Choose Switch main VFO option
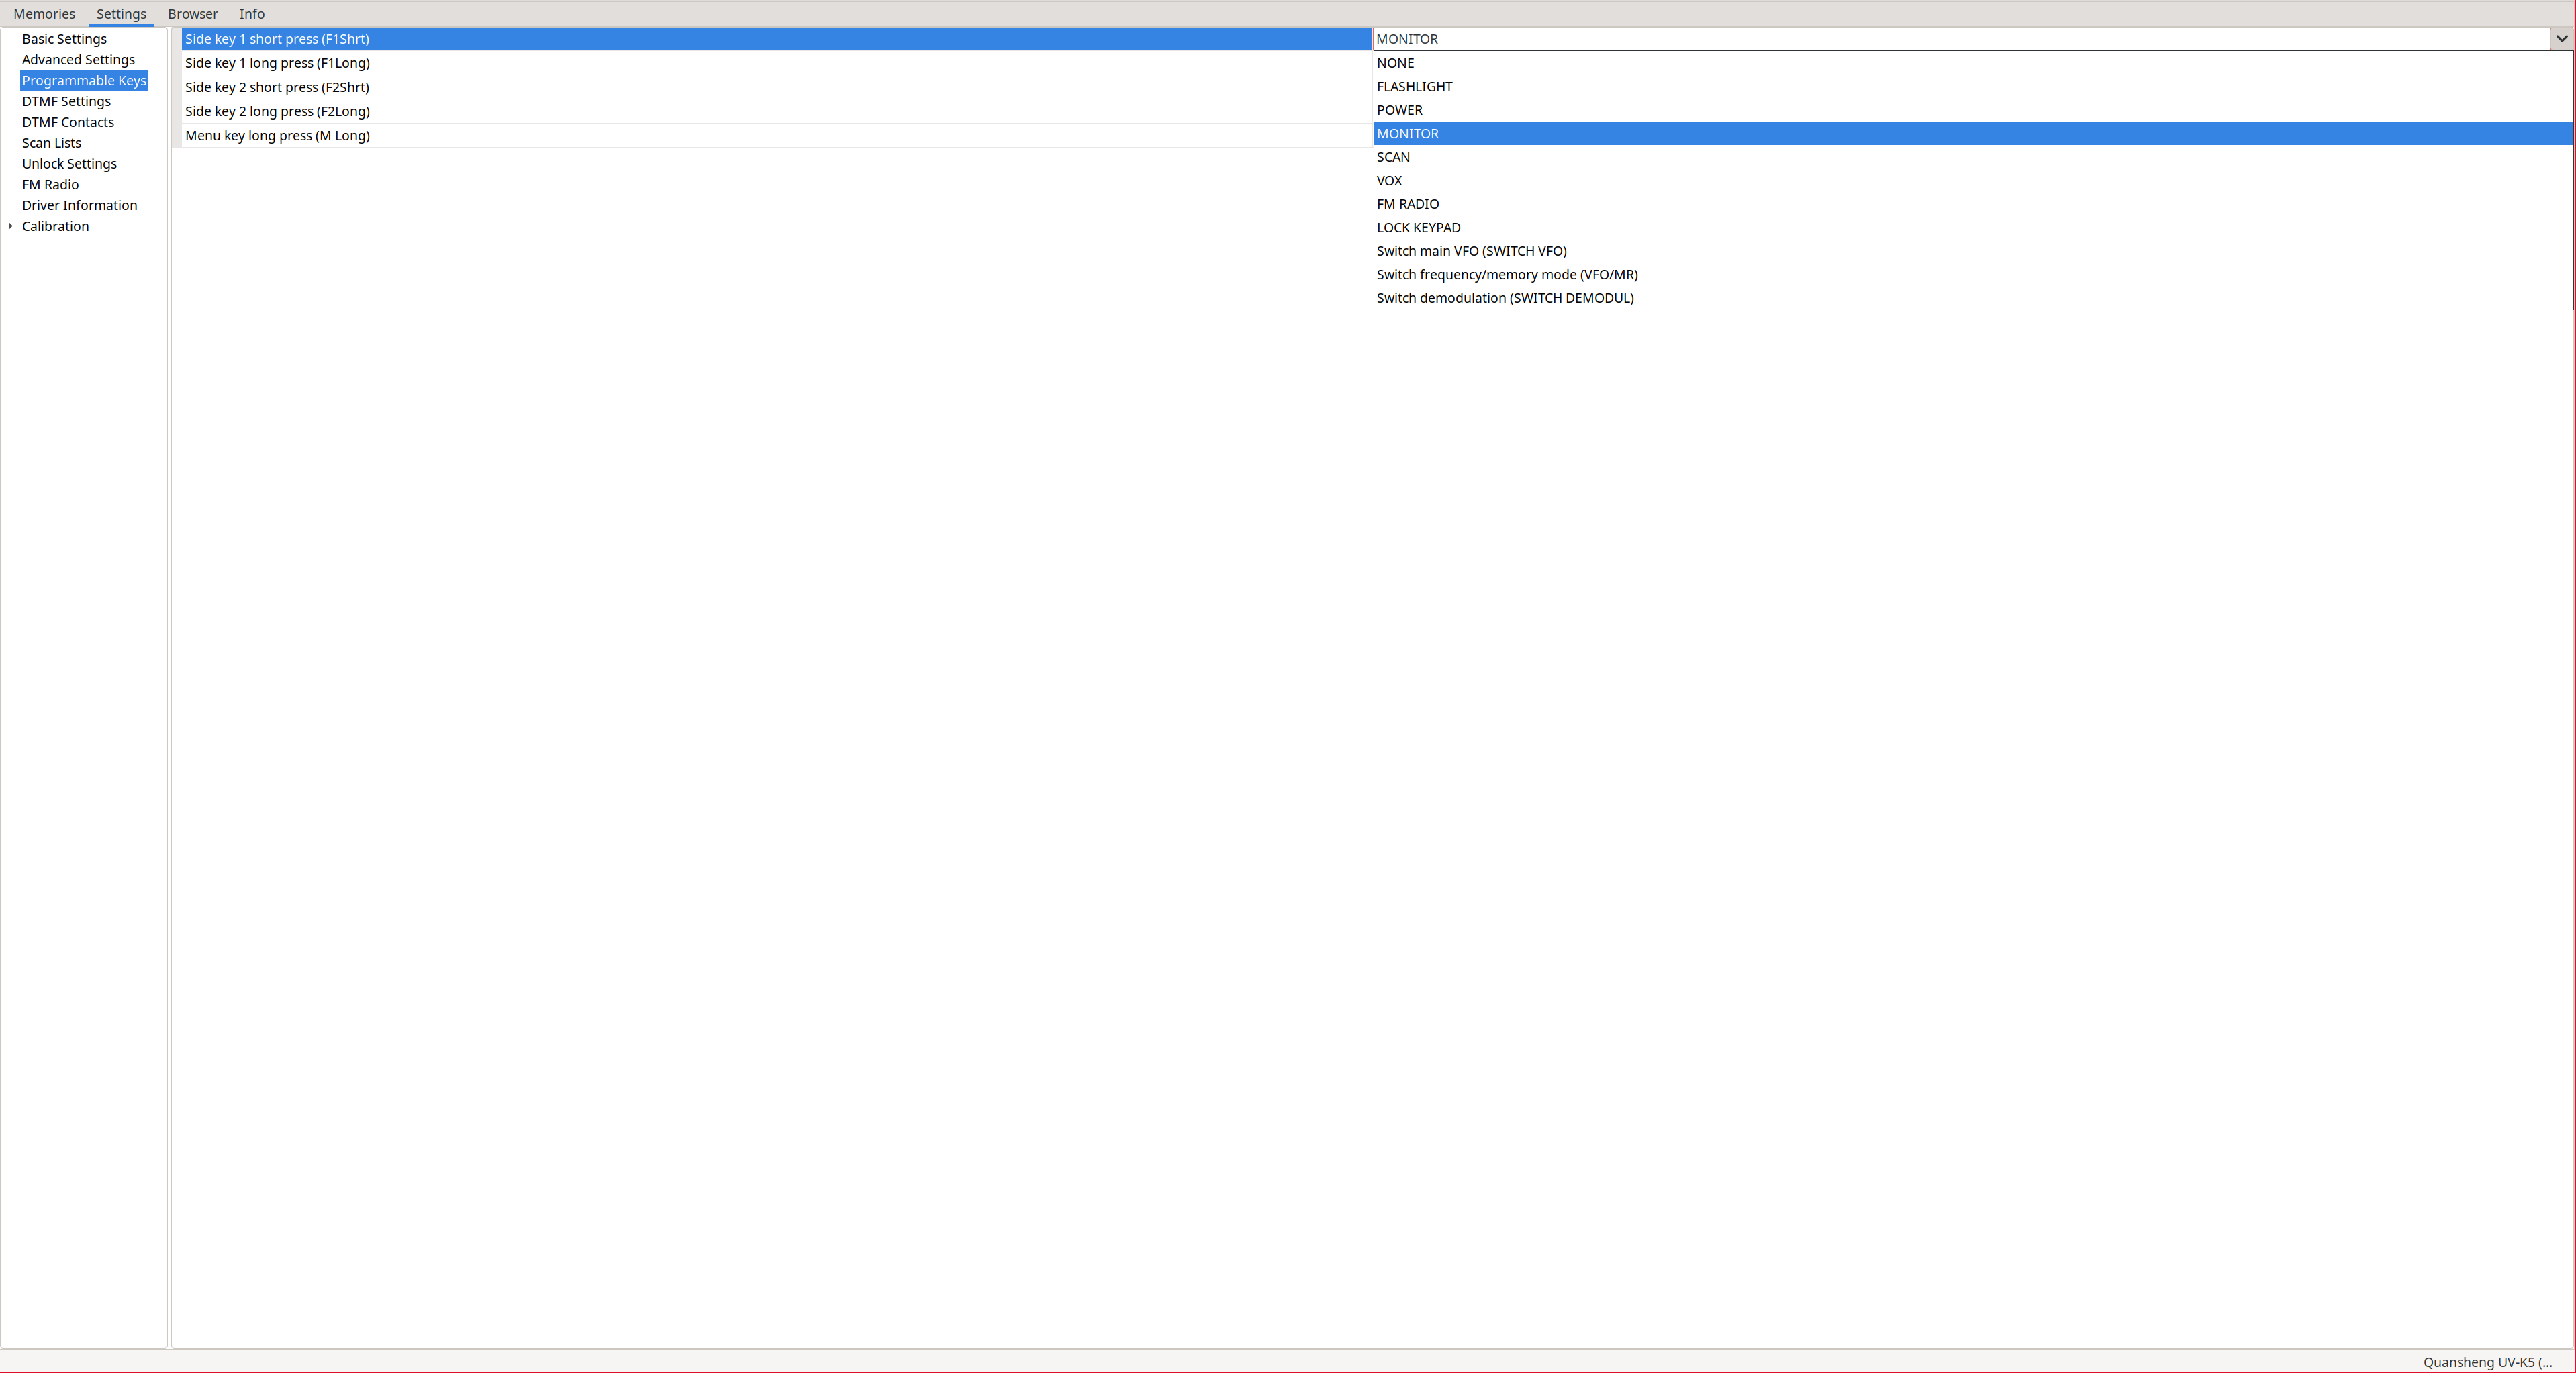The width and height of the screenshot is (2576, 1373). pos(1471,251)
